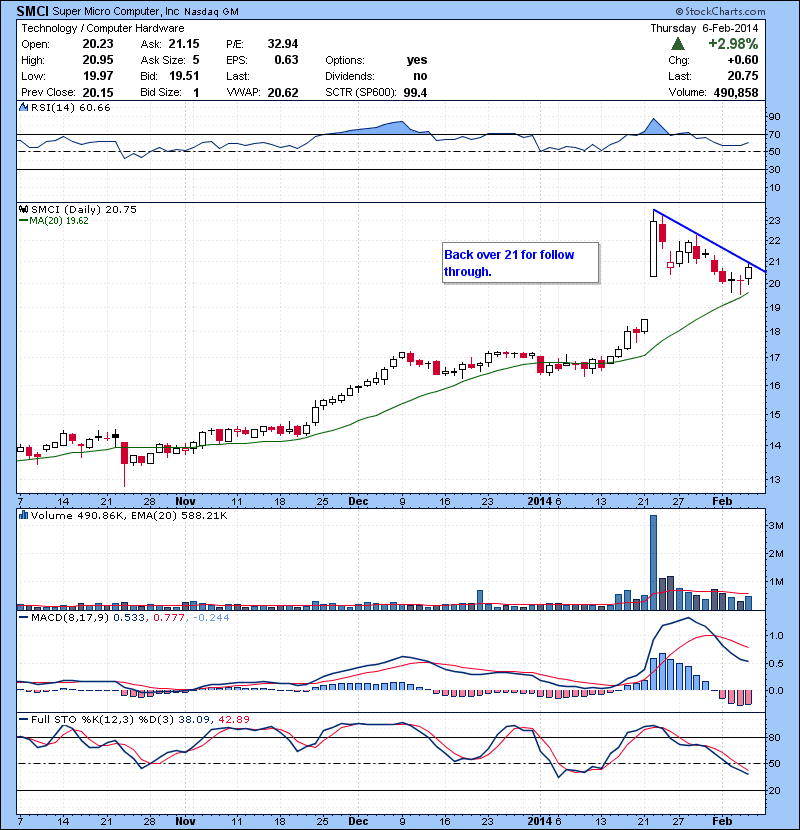Screen dimensions: 800x830
Task: Click the MA(20) 19.62 legend
Action: tap(54, 221)
